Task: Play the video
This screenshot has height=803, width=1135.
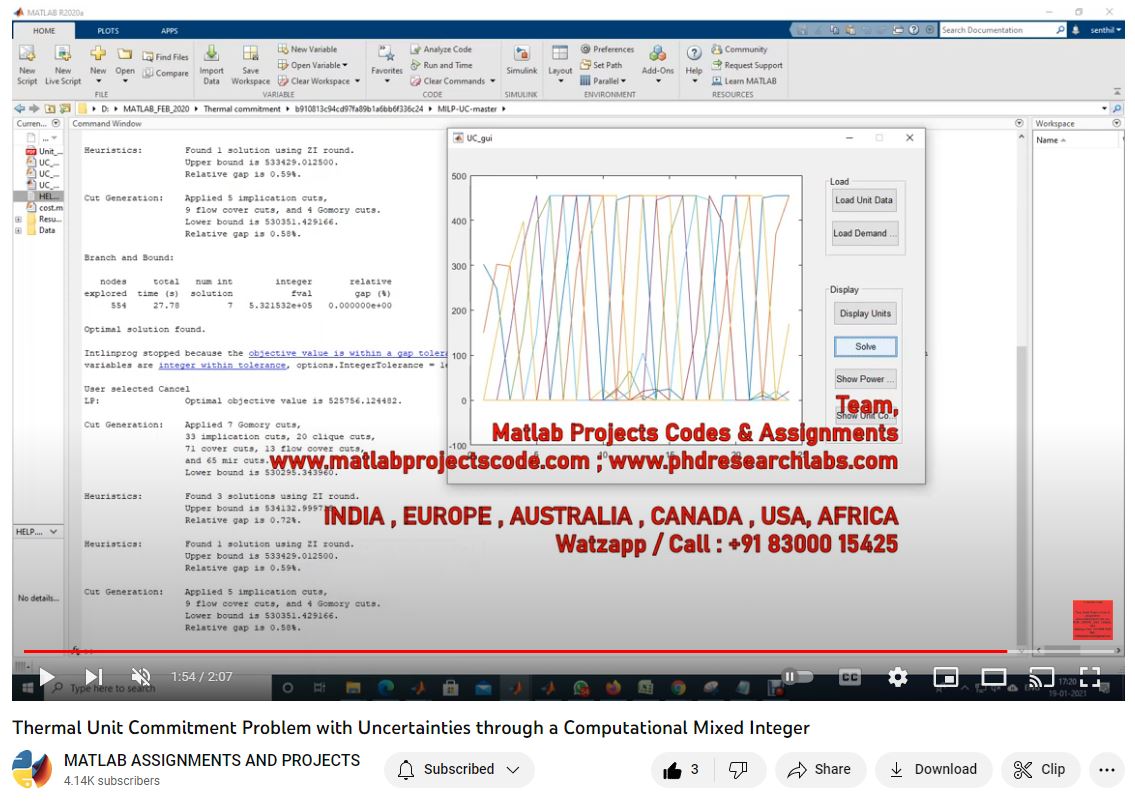Action: pos(46,677)
